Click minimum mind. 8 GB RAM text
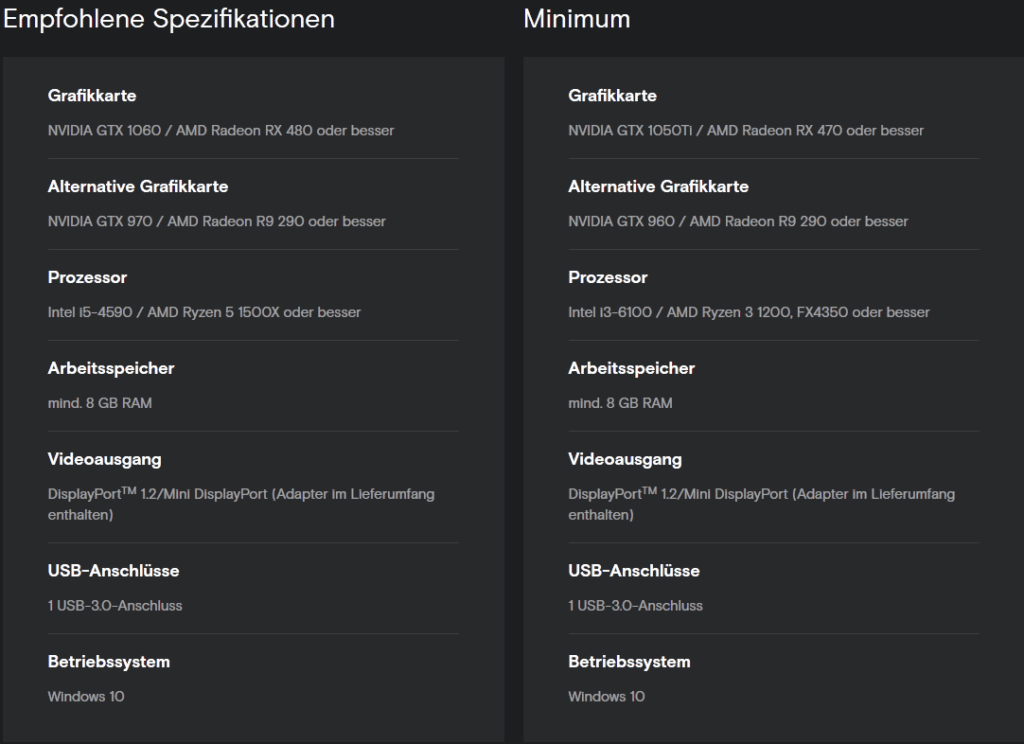The height and width of the screenshot is (744, 1024). click(620, 402)
